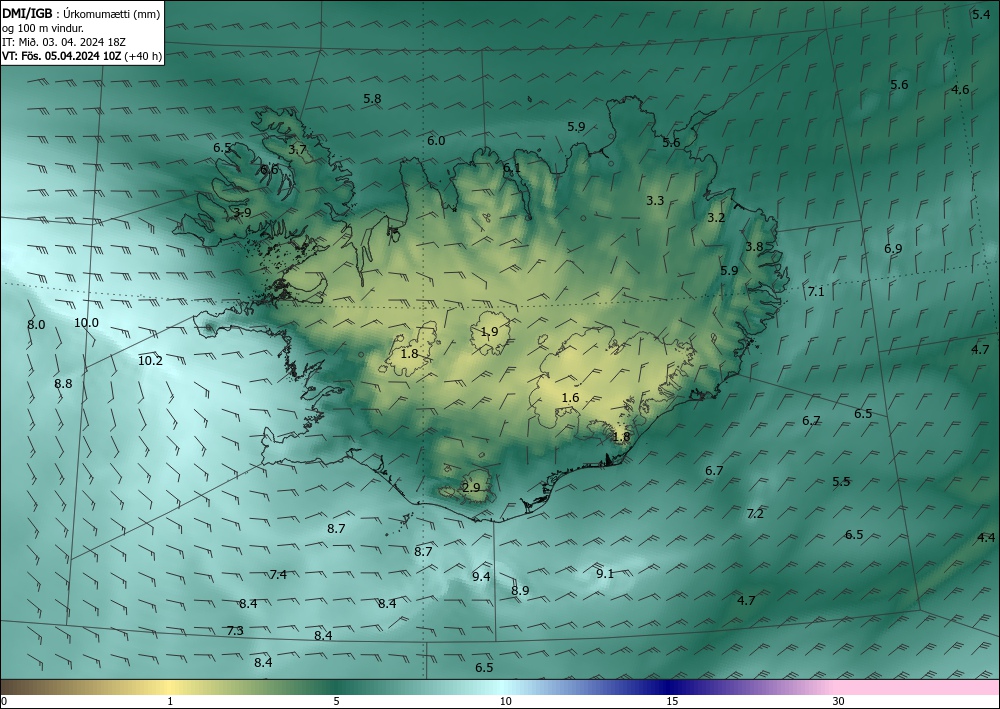Click the 5.5 value
1000x709 pixels.
(x=842, y=482)
